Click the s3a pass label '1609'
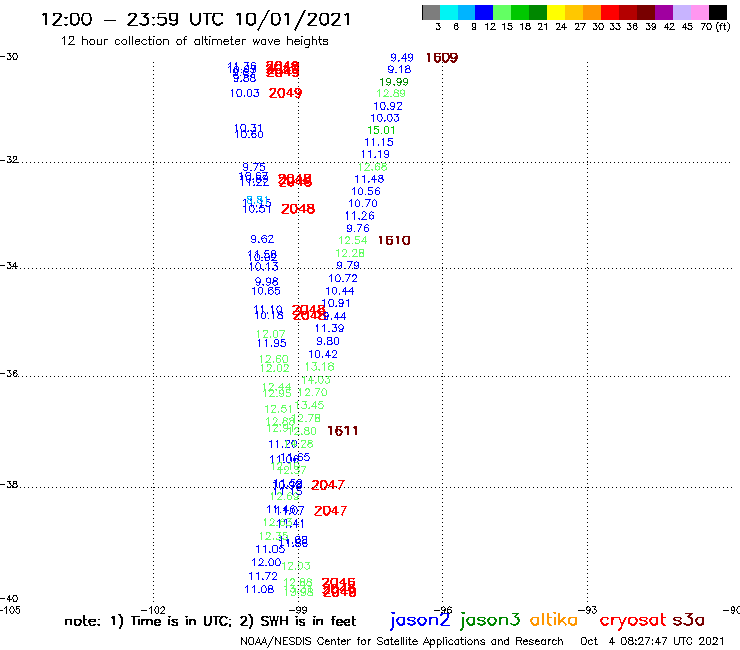This screenshot has width=740, height=650. pos(442,58)
